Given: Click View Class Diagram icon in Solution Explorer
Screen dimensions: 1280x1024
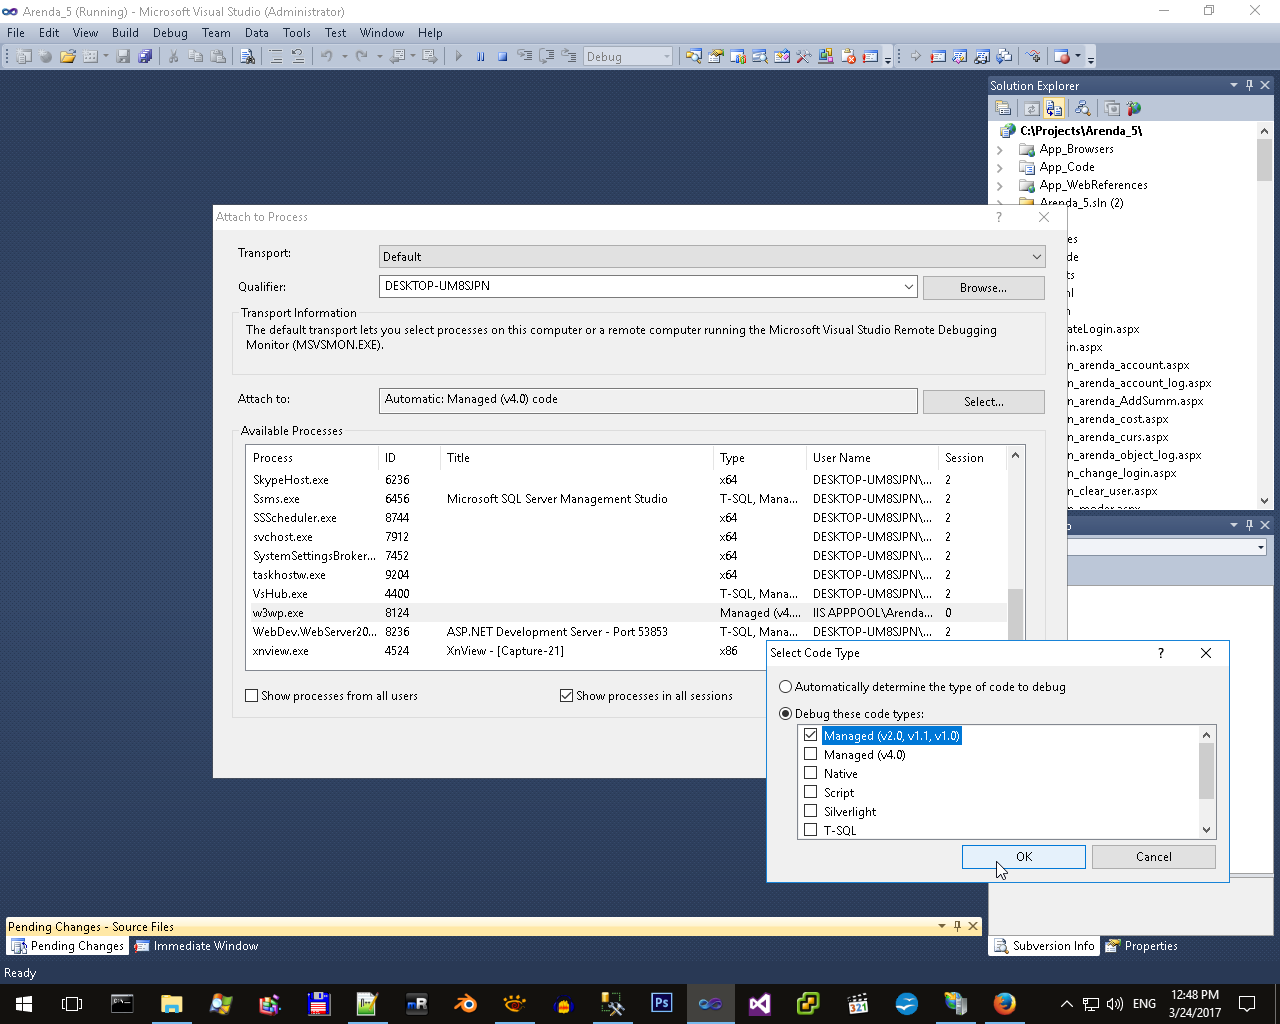Looking at the screenshot, I should [1082, 108].
